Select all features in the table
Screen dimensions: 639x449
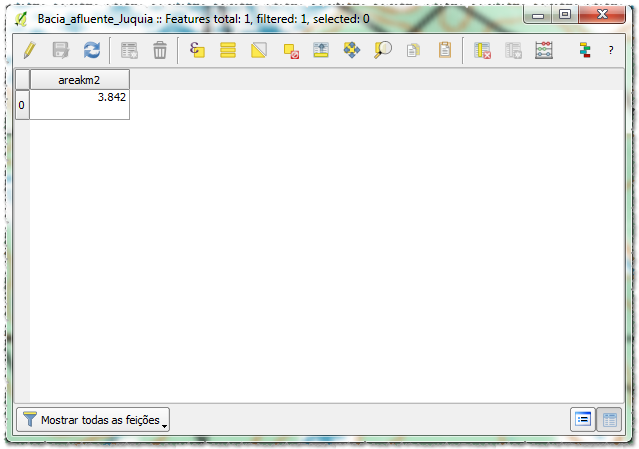click(x=228, y=50)
